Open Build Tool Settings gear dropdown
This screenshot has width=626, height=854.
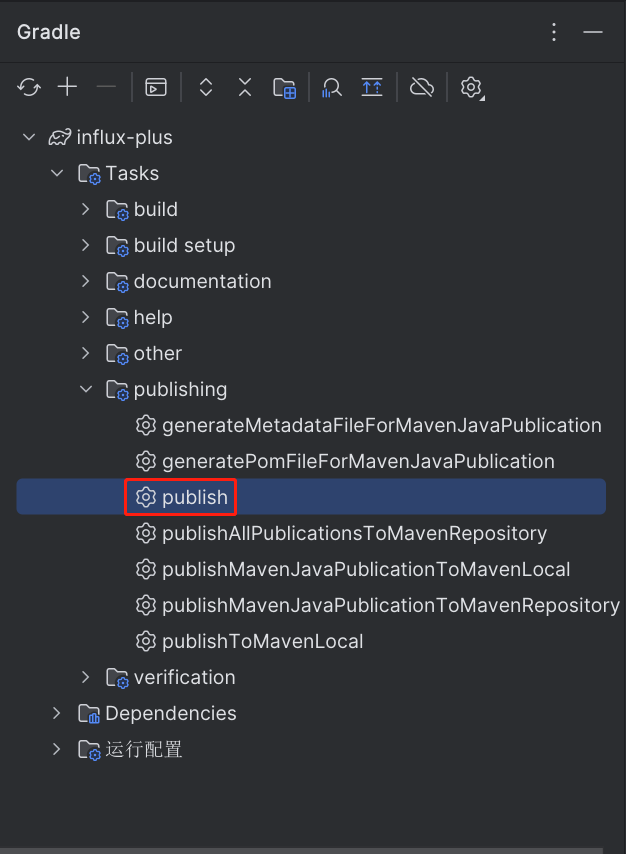(472, 88)
